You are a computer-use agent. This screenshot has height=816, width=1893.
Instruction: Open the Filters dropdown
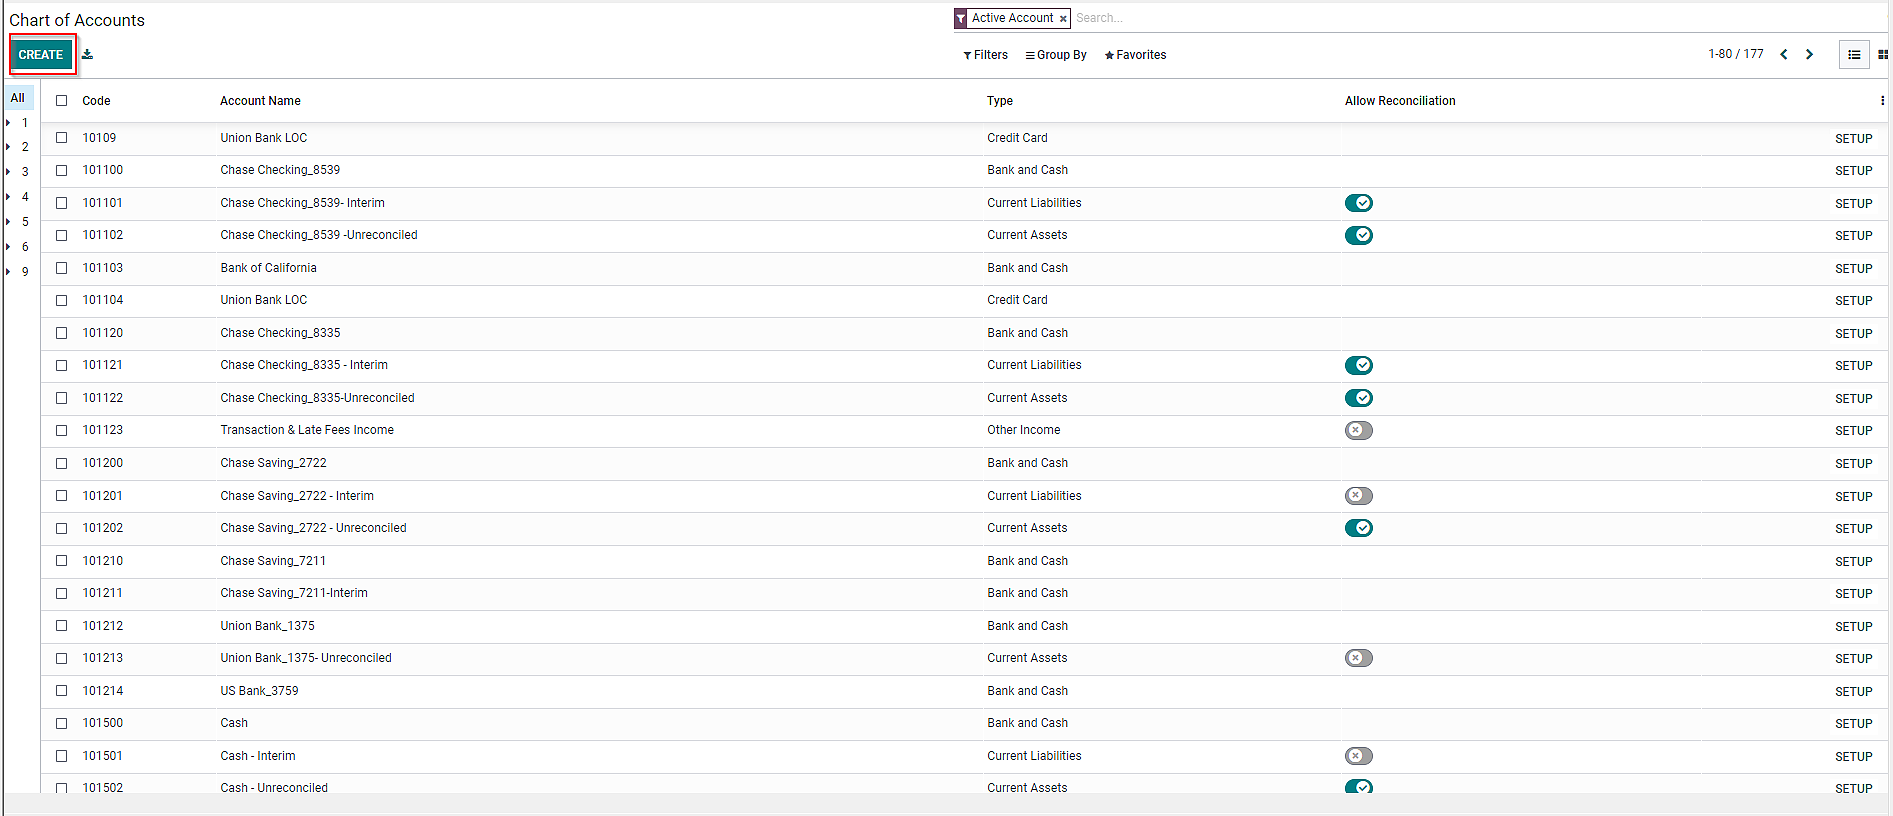986,55
